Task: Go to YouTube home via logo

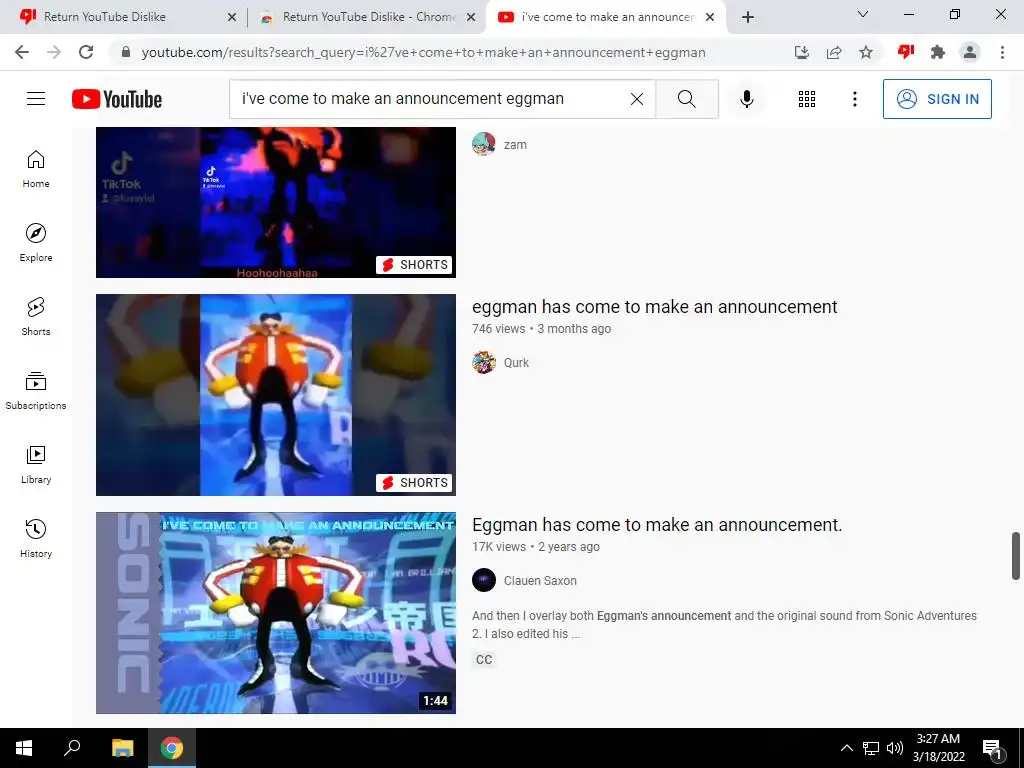Action: (117, 99)
